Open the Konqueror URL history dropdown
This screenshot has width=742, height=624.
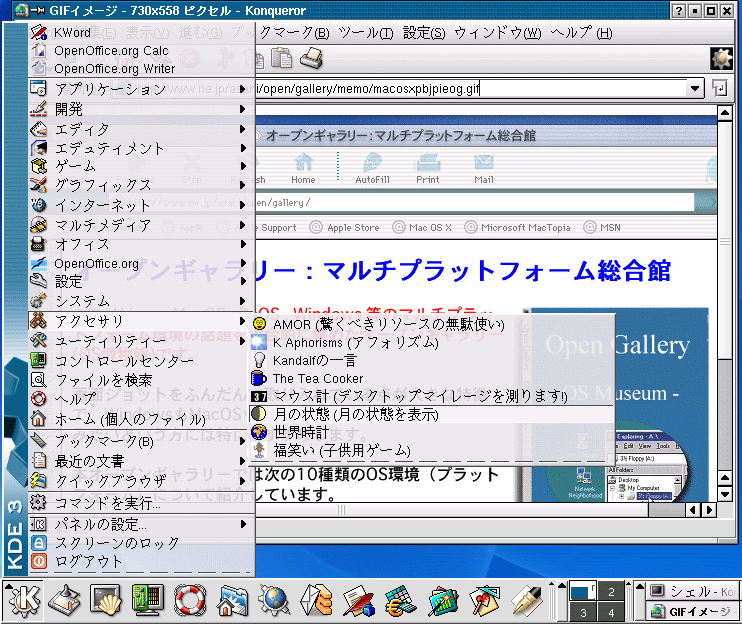tap(694, 88)
